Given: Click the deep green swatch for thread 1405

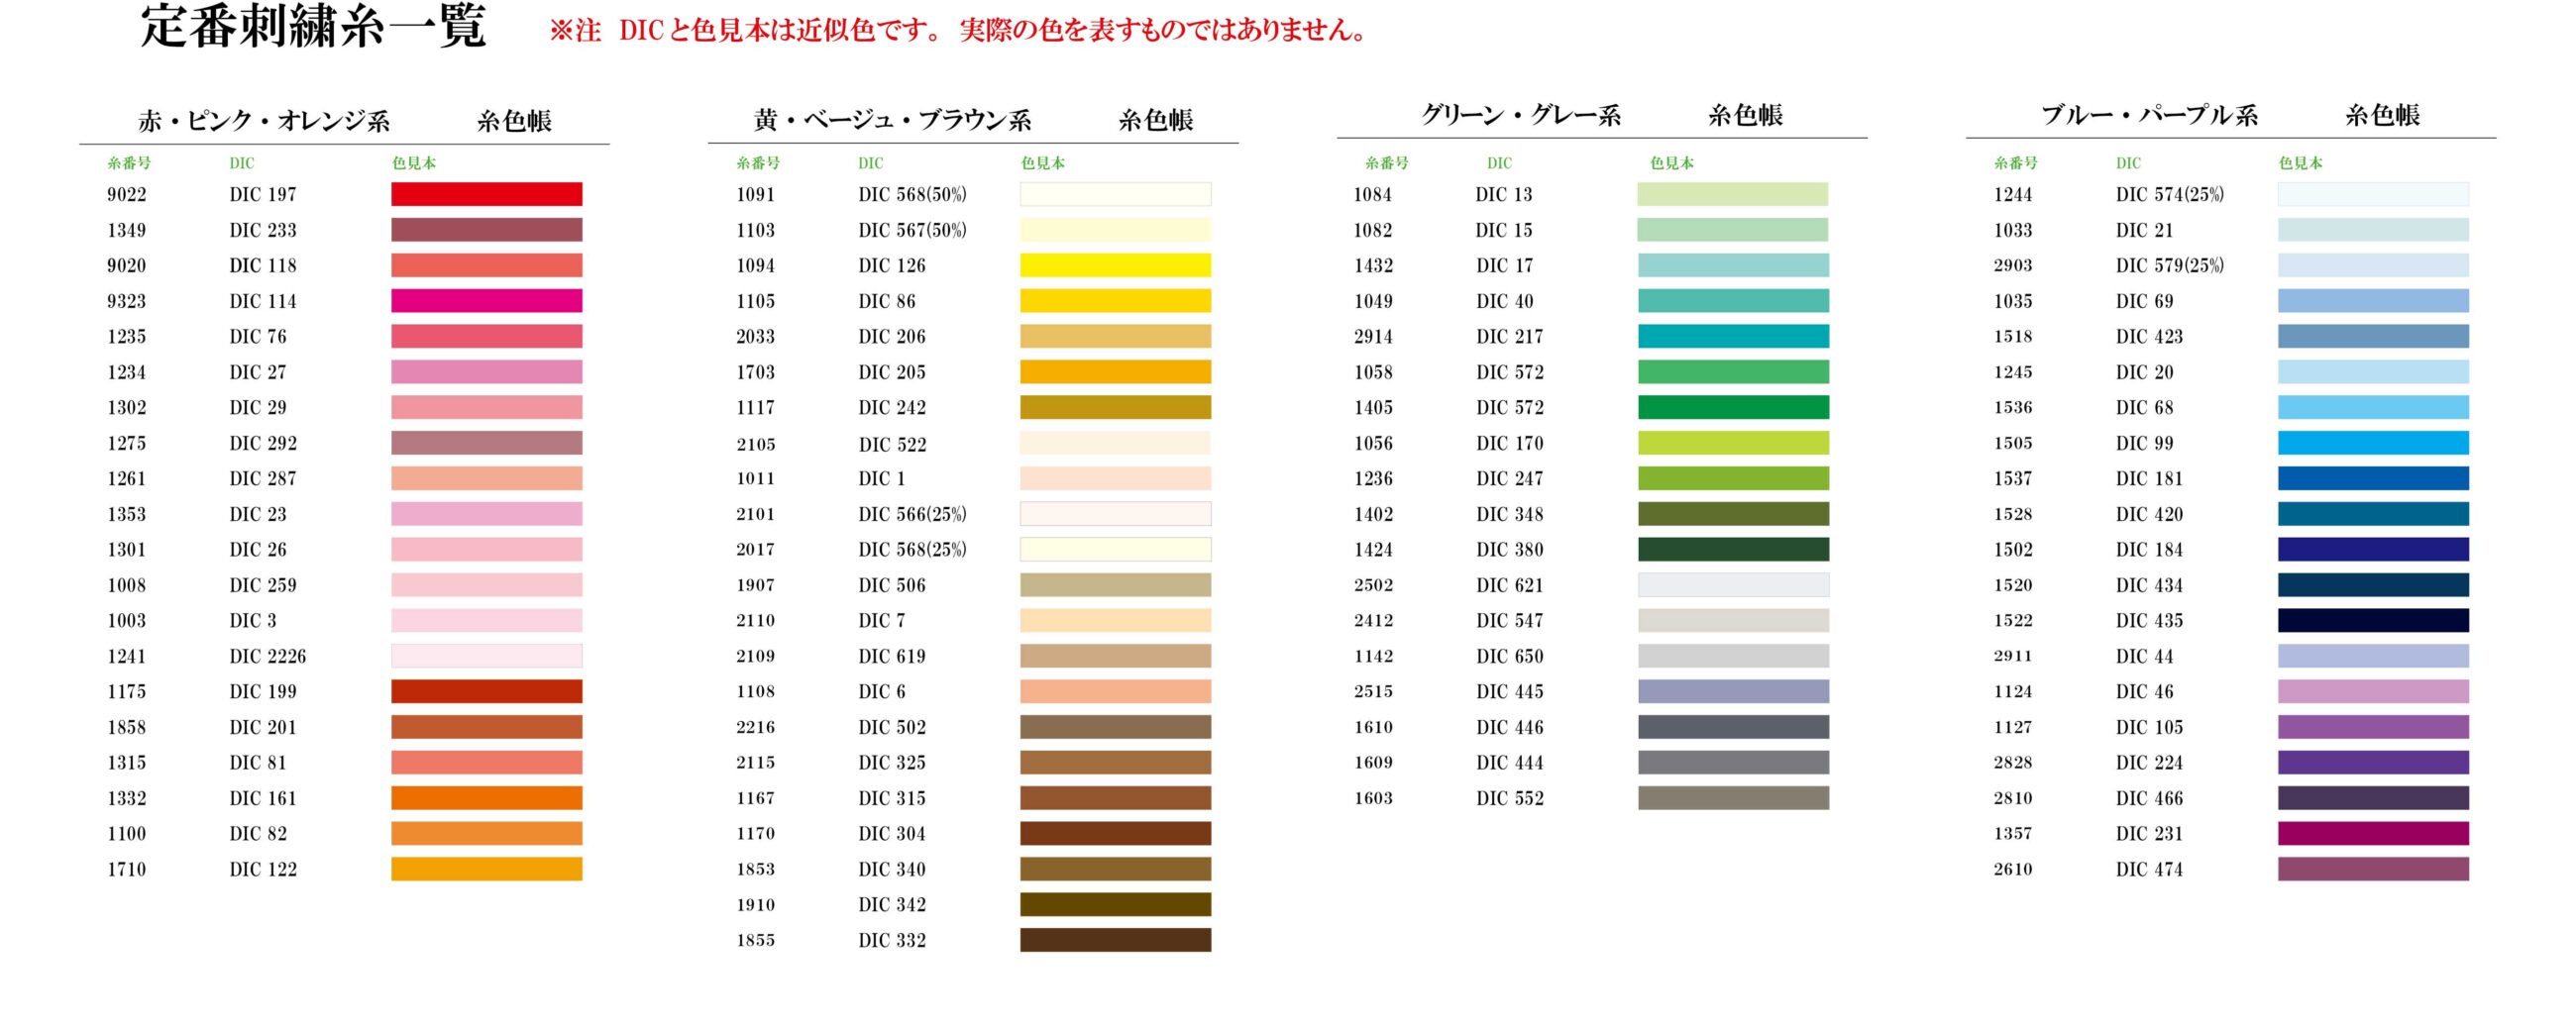Looking at the screenshot, I should tap(1733, 407).
